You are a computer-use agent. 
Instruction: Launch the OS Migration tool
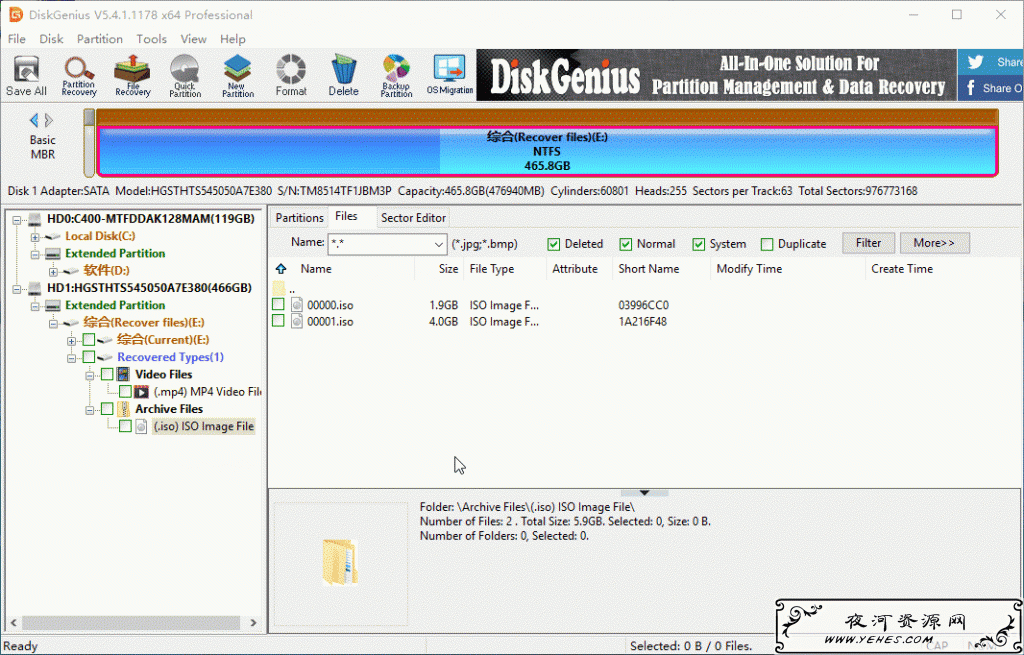[449, 76]
